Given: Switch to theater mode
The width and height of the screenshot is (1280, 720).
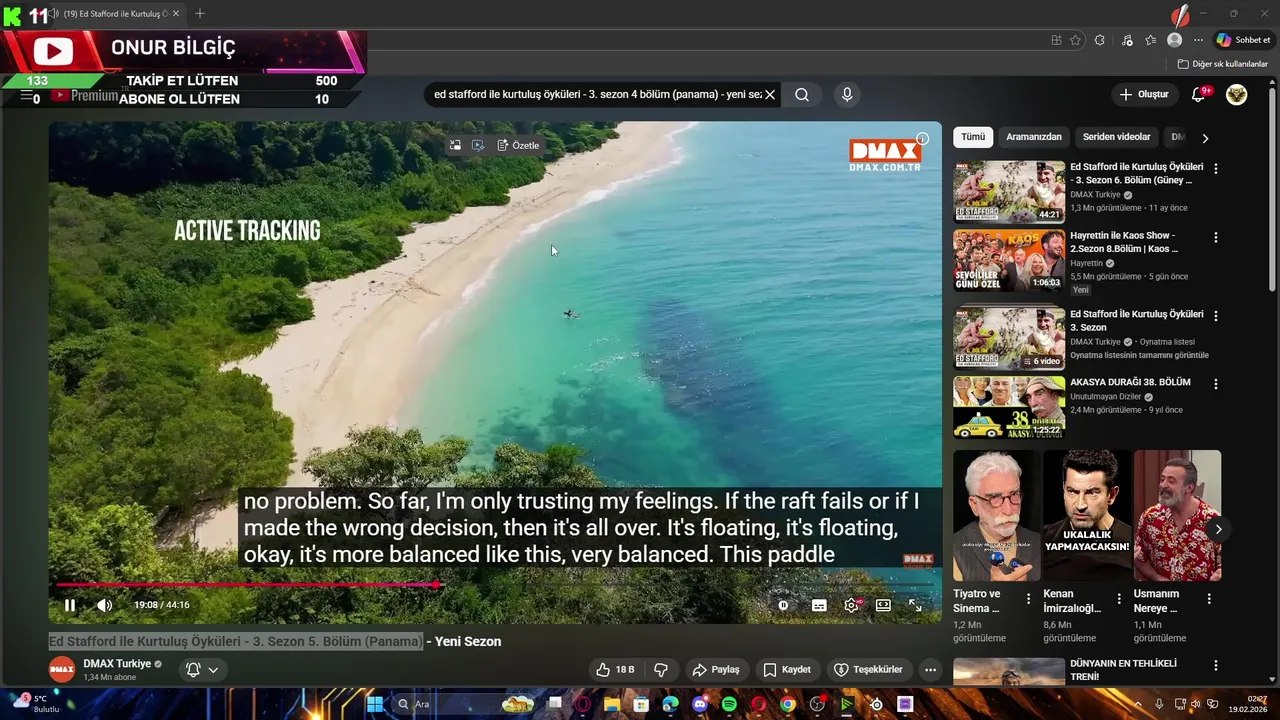Looking at the screenshot, I should (883, 605).
